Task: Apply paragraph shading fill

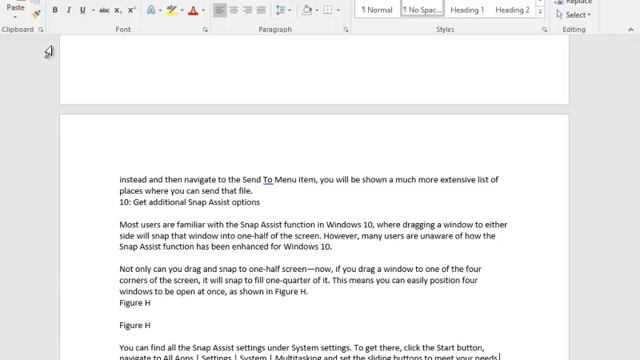Action: (x=307, y=10)
